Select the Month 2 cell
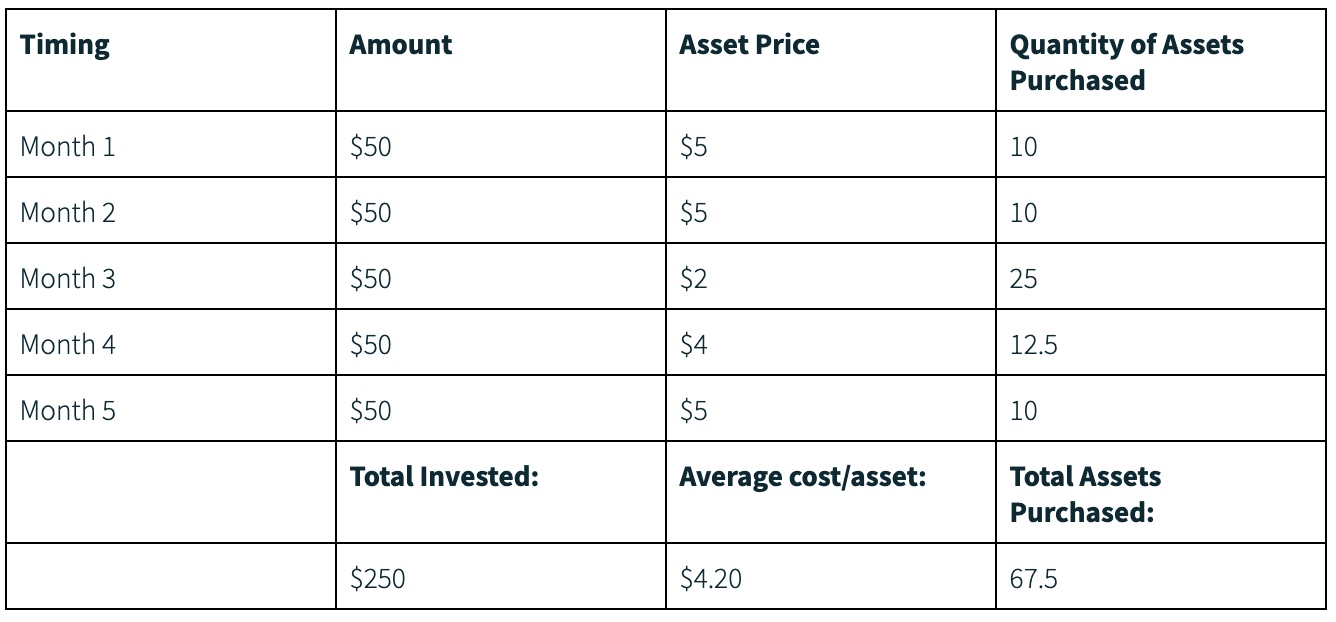1336x622 pixels. click(x=68, y=213)
